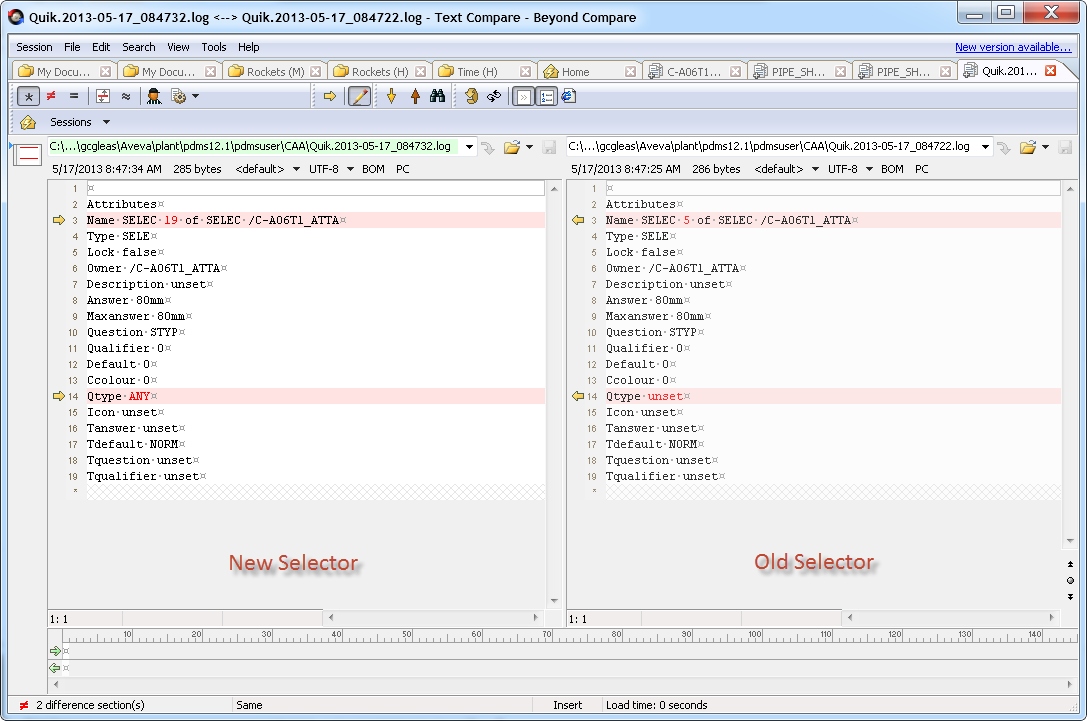
Task: Toggle the Edit pencil button
Action: [359, 96]
